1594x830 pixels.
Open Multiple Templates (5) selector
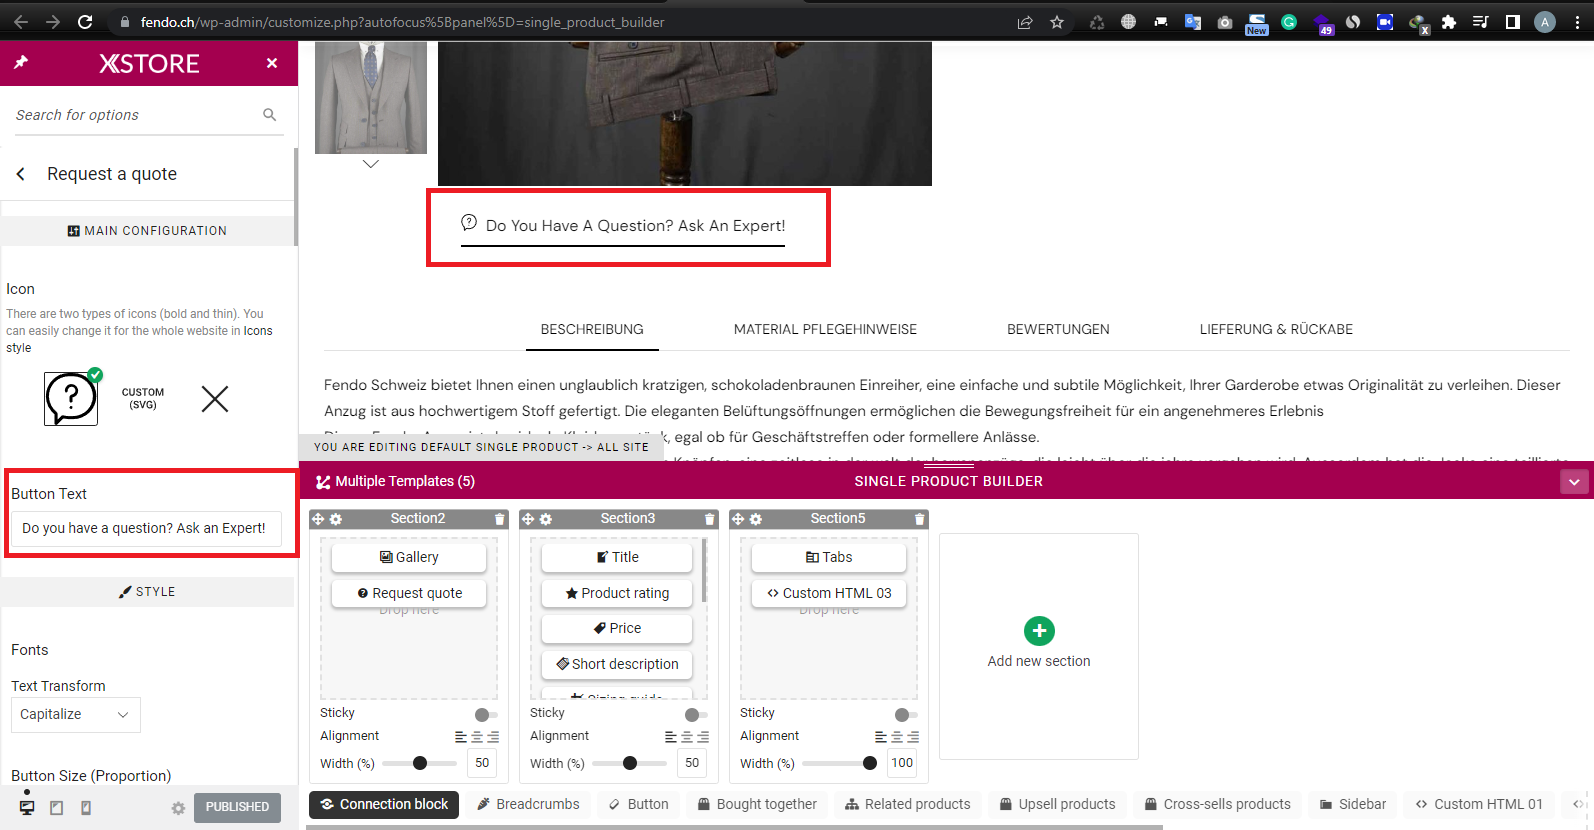tap(395, 481)
